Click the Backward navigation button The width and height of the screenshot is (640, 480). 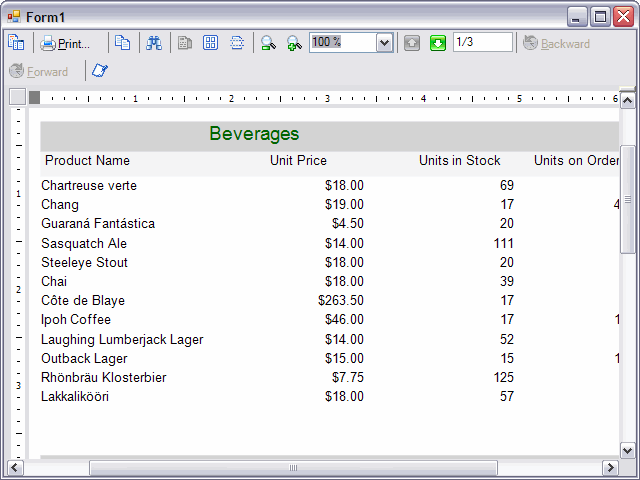(556, 44)
